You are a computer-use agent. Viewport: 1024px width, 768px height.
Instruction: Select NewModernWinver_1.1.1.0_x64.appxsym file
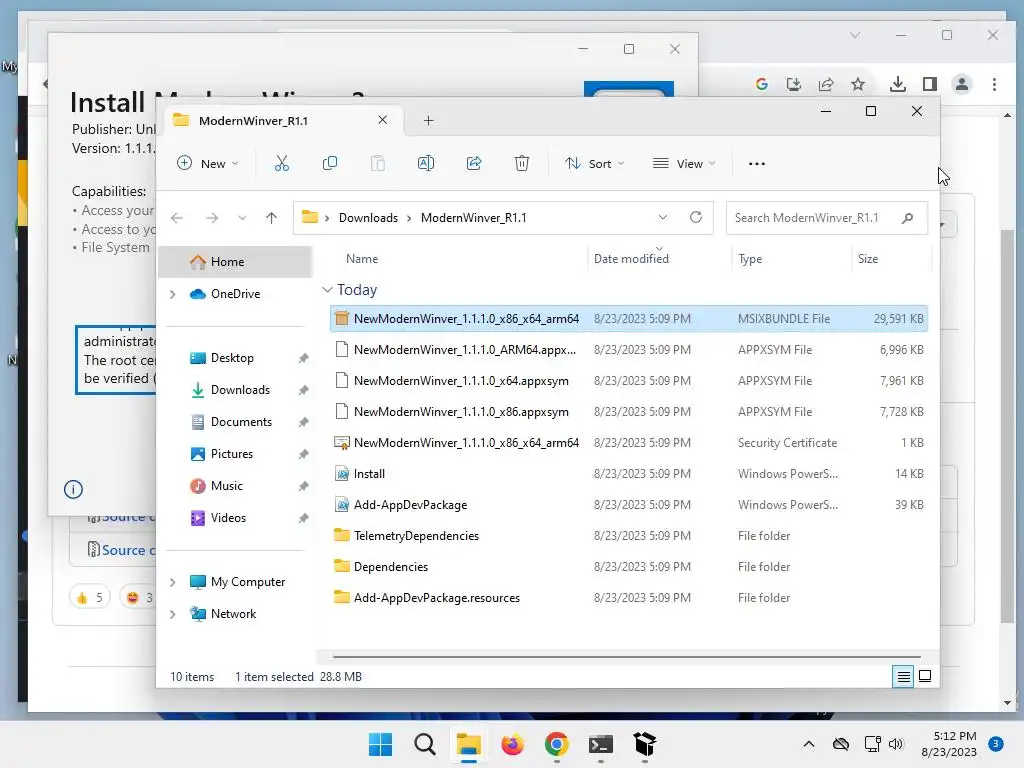628,381
